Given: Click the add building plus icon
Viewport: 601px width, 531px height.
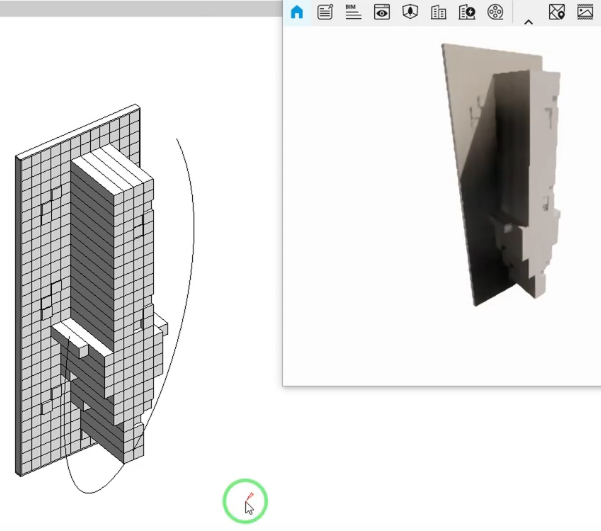Looking at the screenshot, I should click(466, 12).
